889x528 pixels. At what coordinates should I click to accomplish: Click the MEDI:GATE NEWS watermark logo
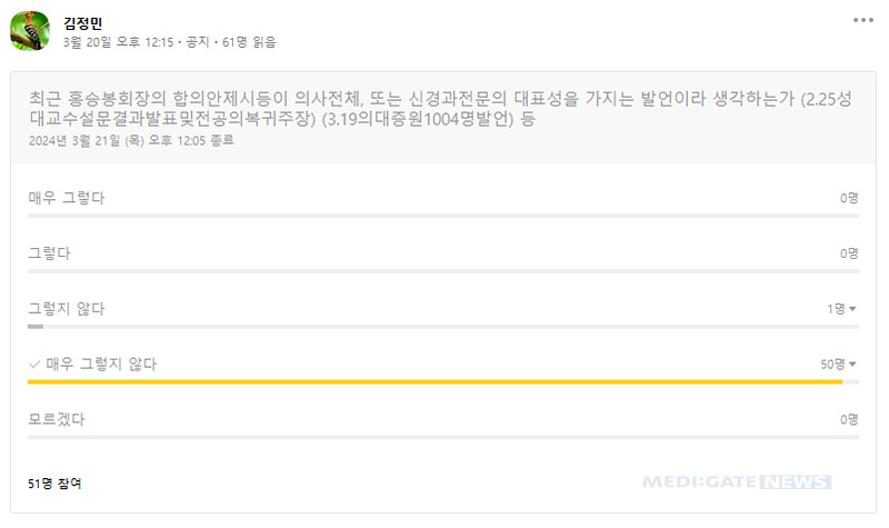[x=737, y=482]
